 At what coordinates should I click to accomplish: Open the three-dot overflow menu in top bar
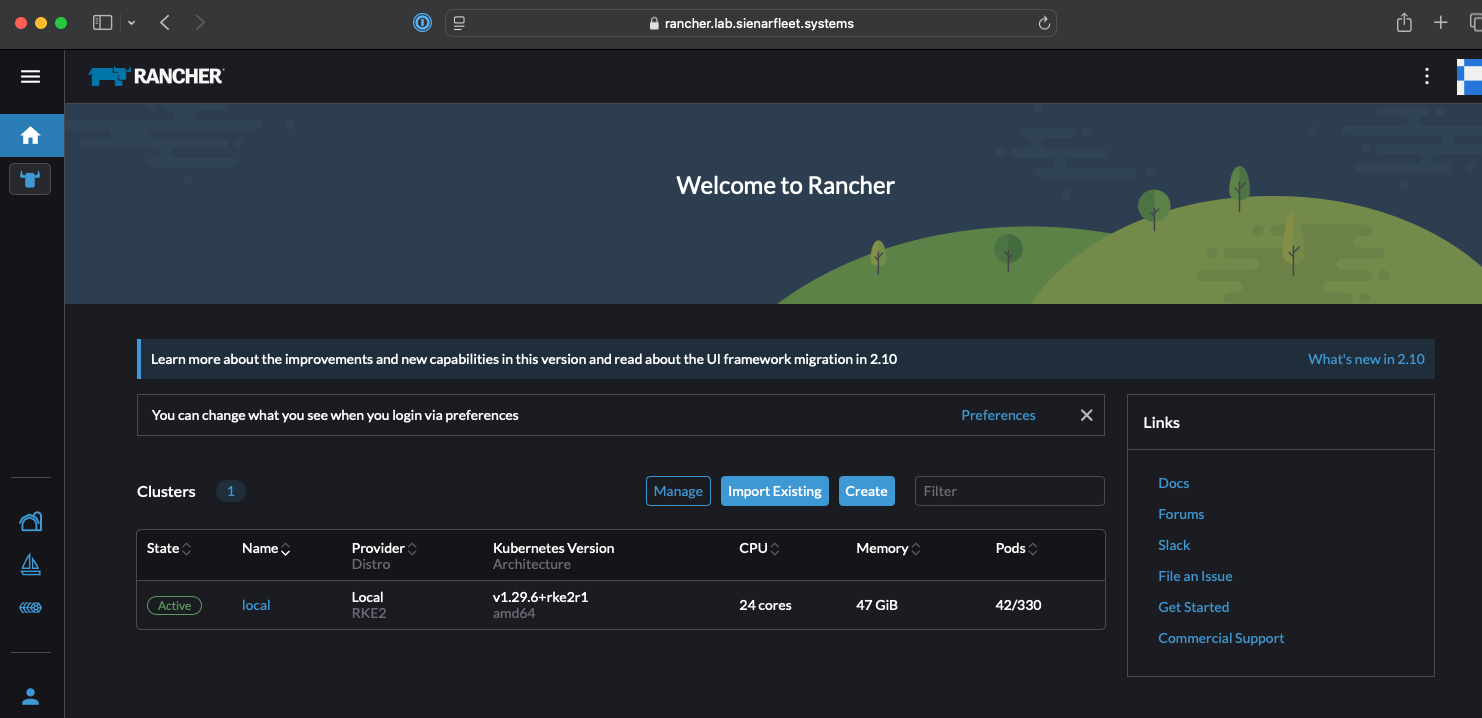tap(1427, 76)
